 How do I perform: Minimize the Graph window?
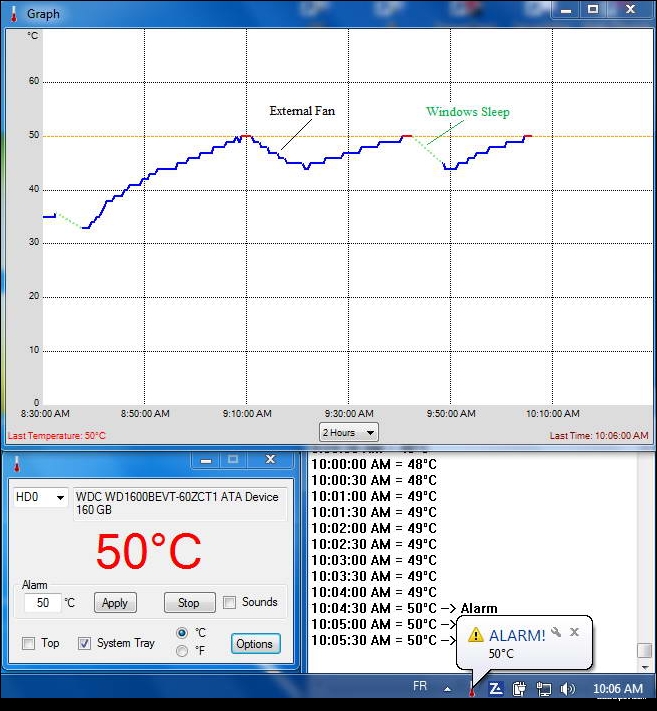point(566,10)
